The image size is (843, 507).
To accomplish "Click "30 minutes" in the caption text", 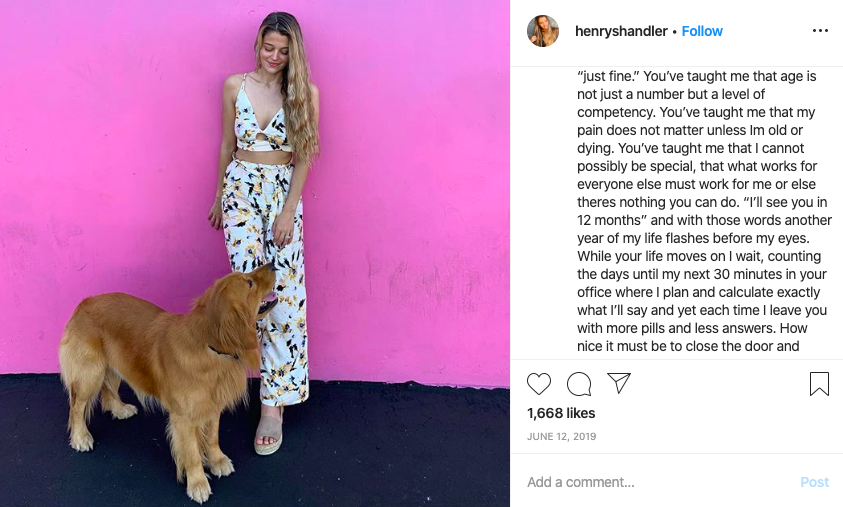I will (x=749, y=274).
